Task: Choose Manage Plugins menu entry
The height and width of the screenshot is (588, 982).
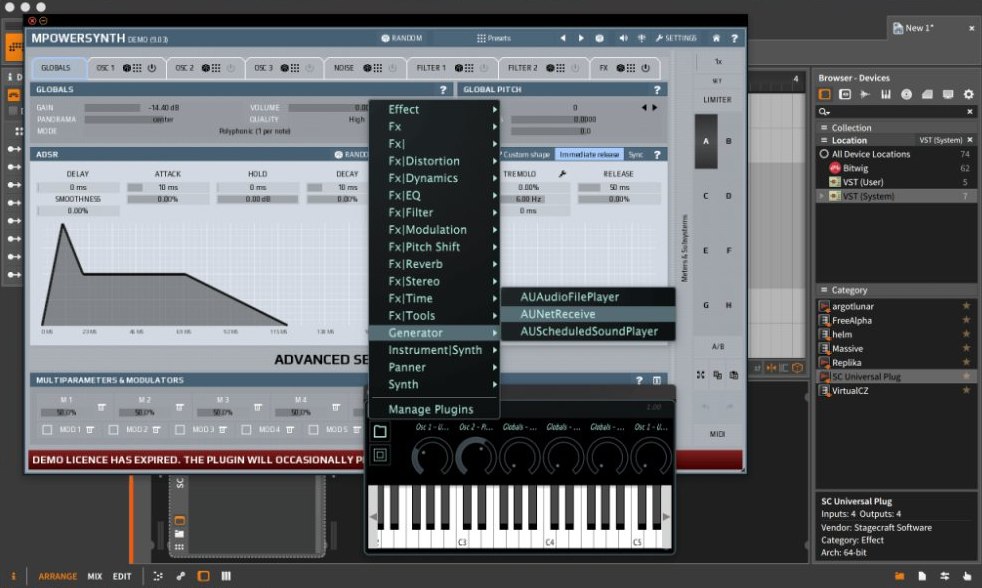Action: pos(433,410)
